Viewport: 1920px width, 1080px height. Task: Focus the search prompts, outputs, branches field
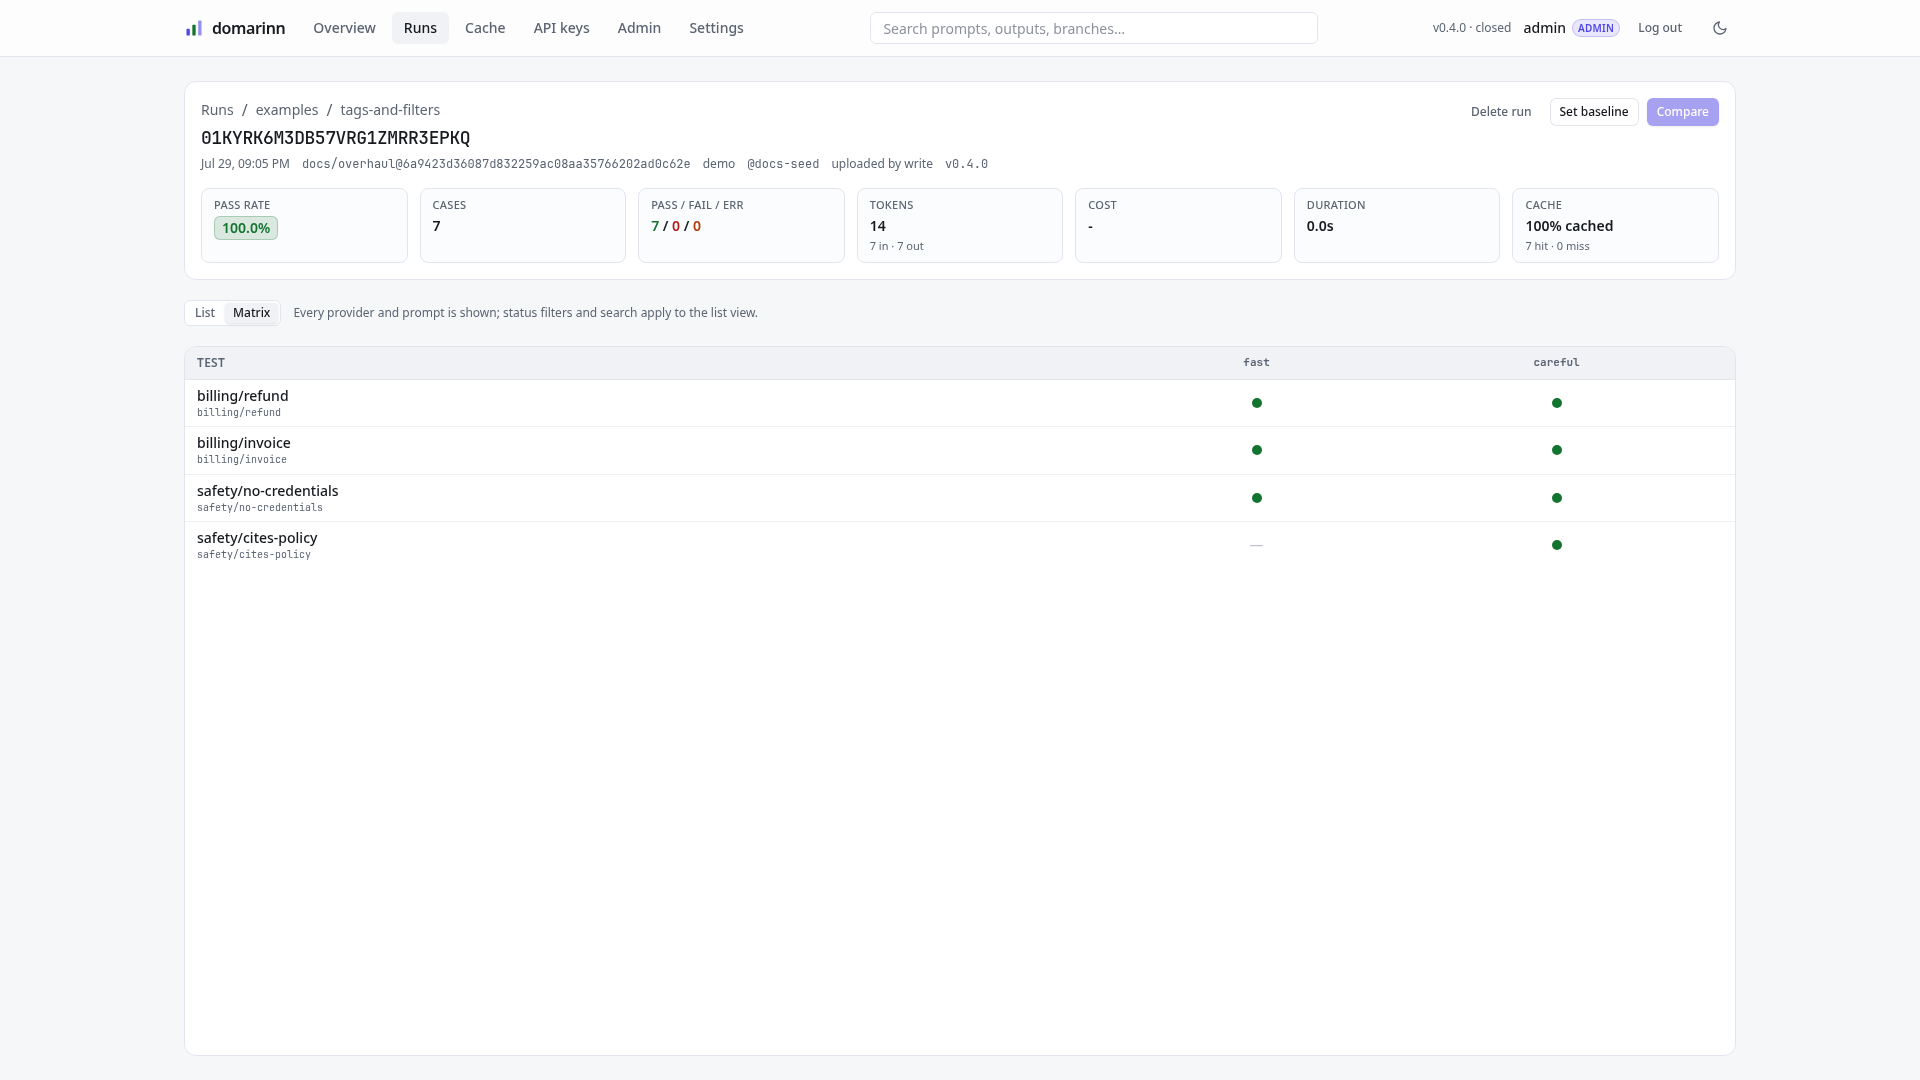point(1093,28)
